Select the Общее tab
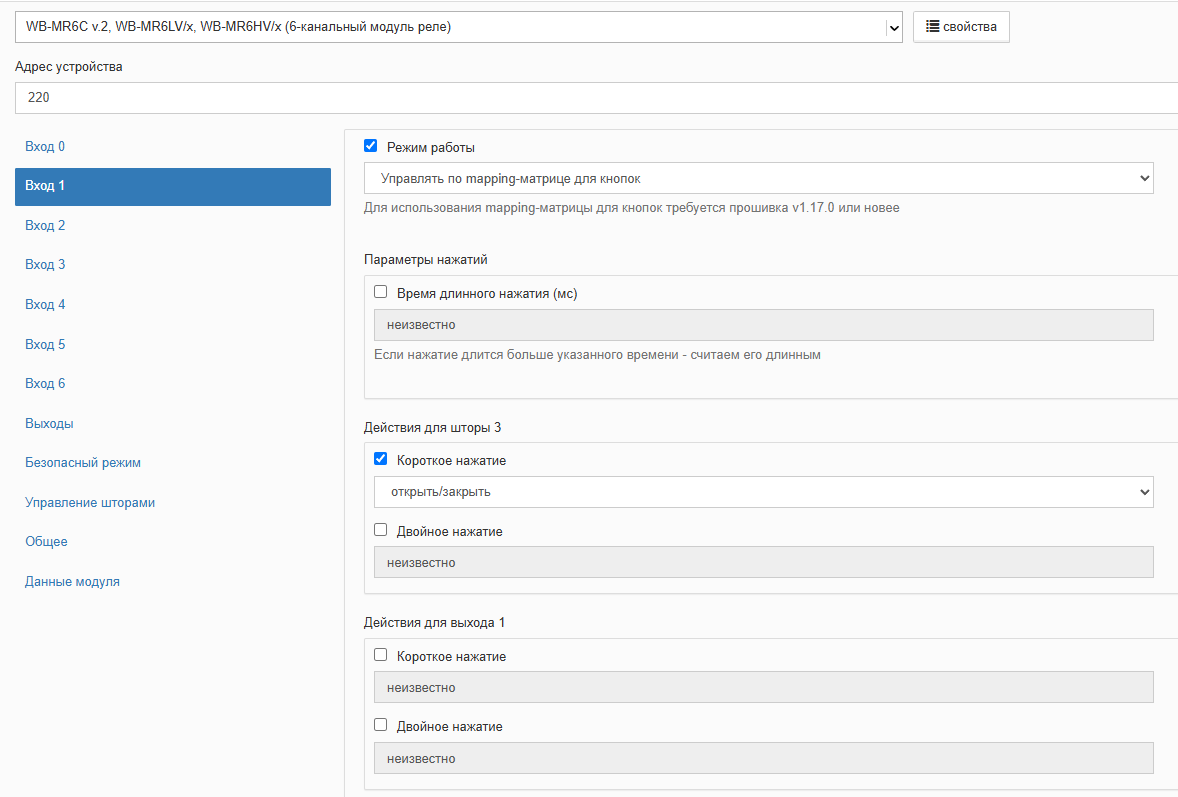Viewport: 1178px width, 797px height. pyautogui.click(x=46, y=542)
